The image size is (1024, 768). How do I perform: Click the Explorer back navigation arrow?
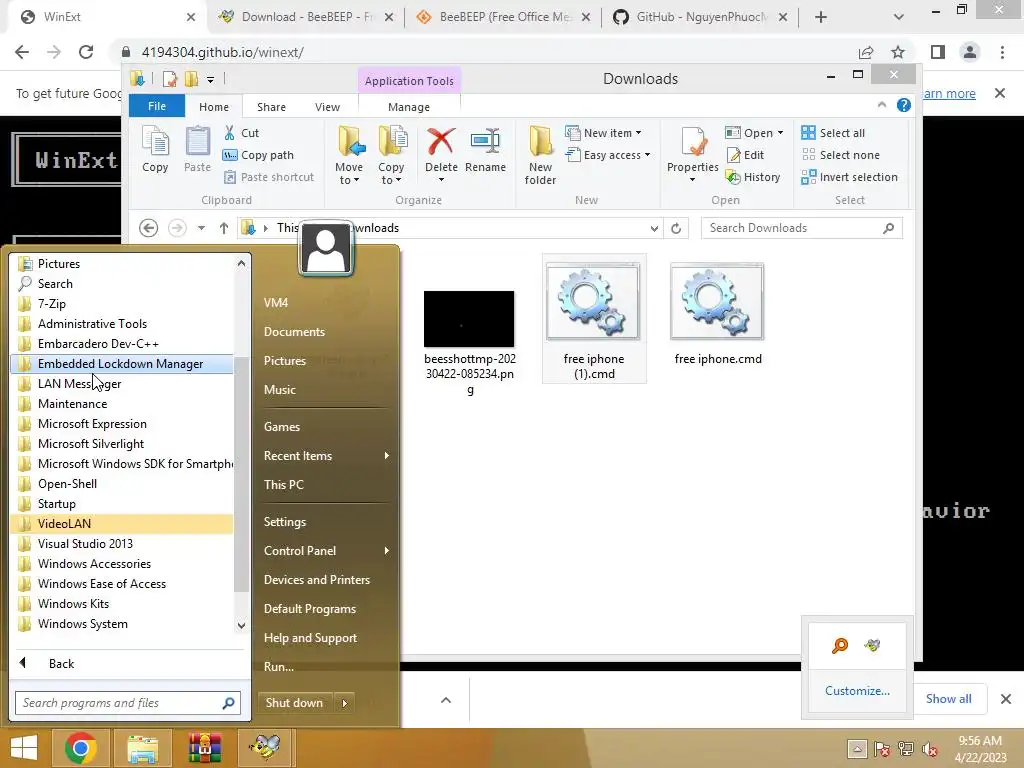(148, 228)
